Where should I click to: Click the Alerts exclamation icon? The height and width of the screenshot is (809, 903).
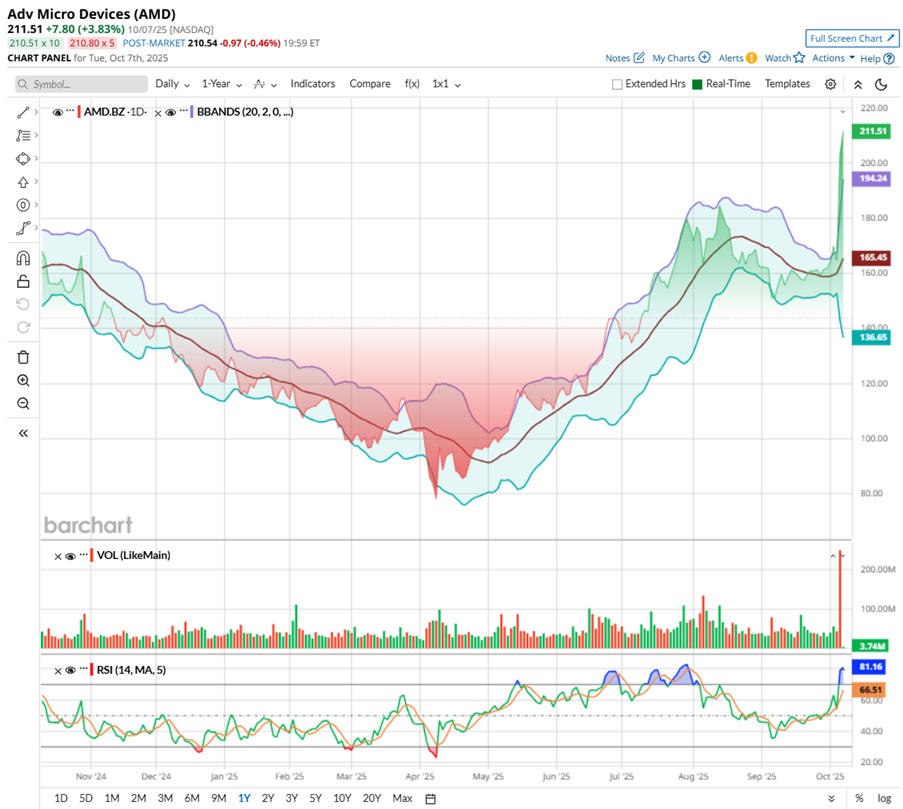click(x=752, y=58)
